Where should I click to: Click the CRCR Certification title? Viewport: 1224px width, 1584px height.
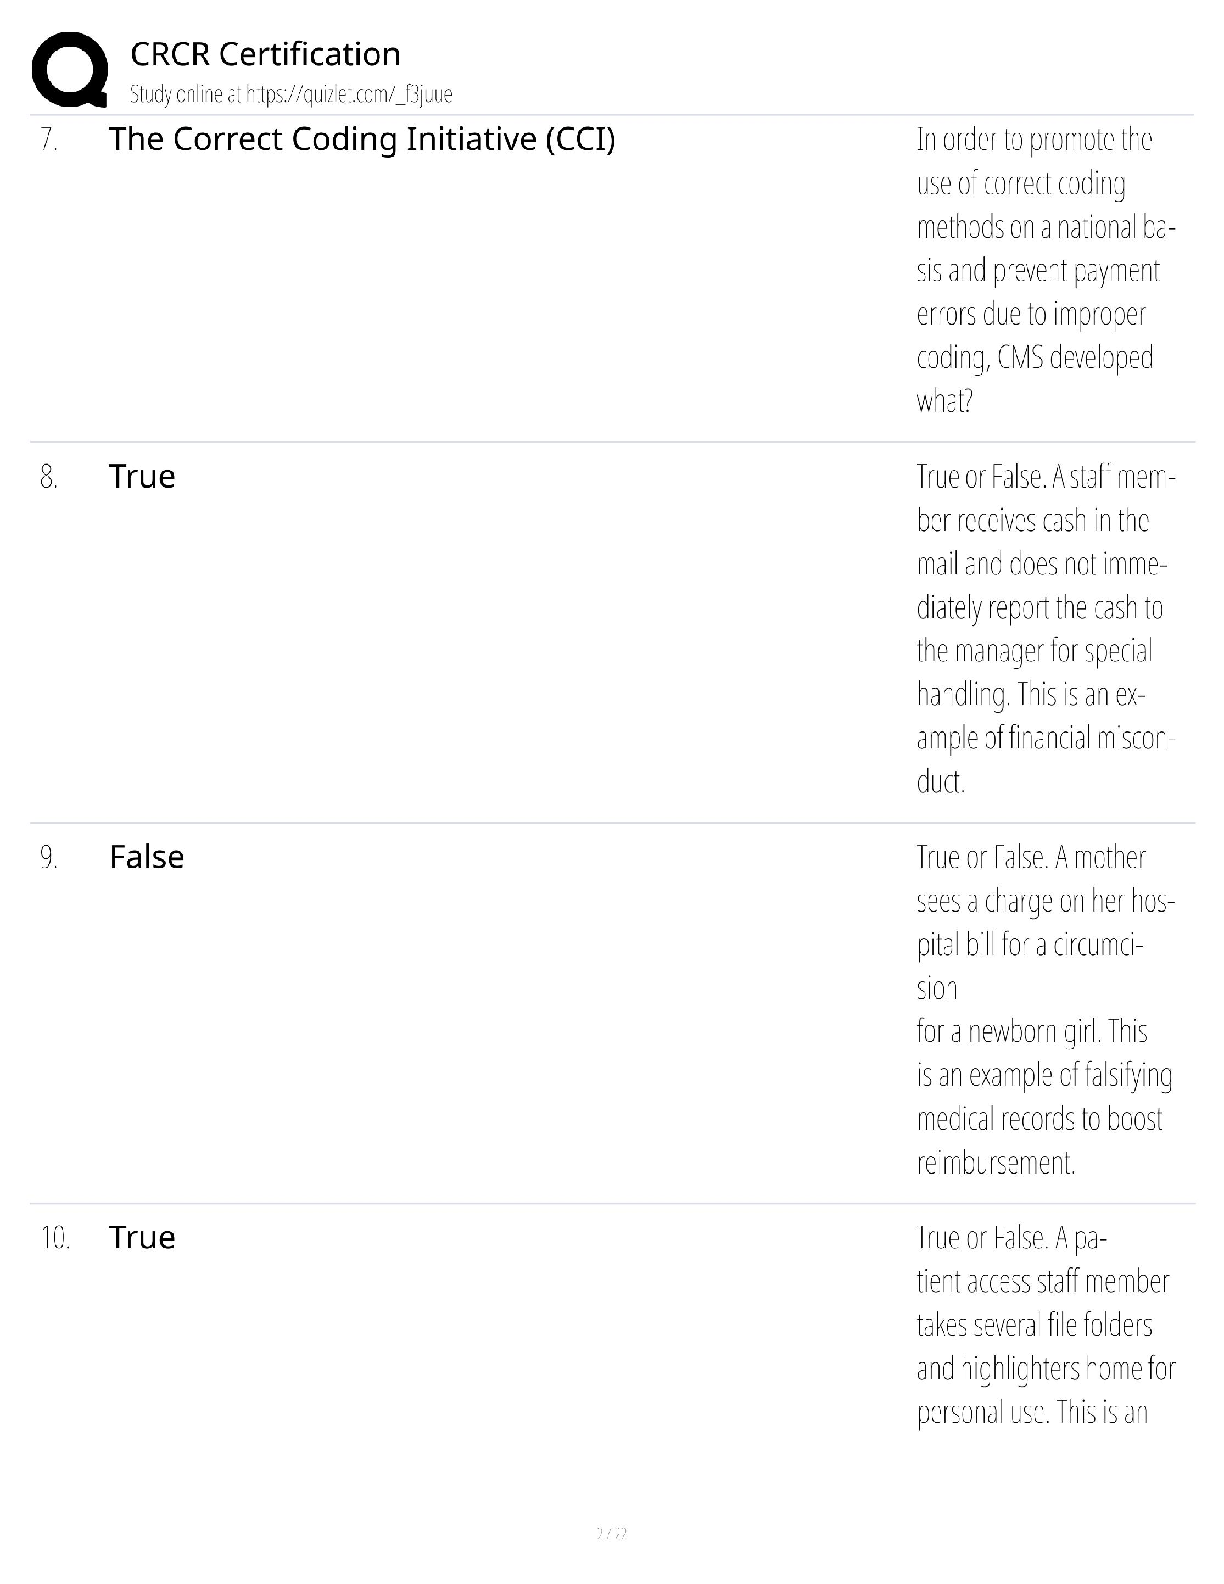265,54
